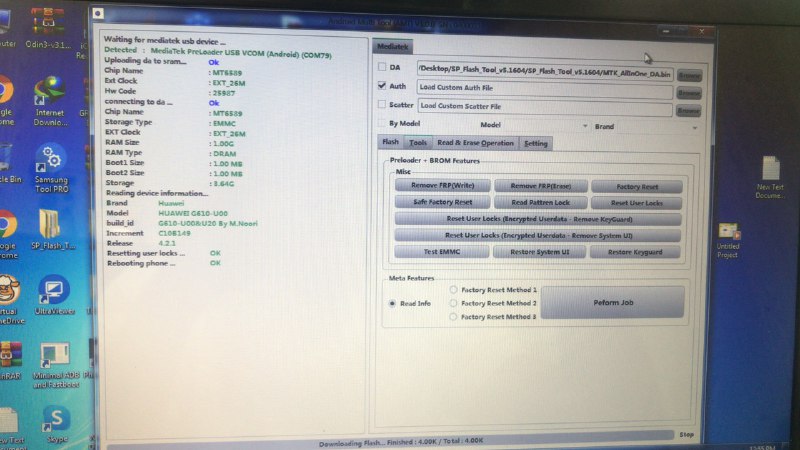The image size is (800, 450).
Task: Click Browse button for Scatter file
Action: (x=689, y=111)
